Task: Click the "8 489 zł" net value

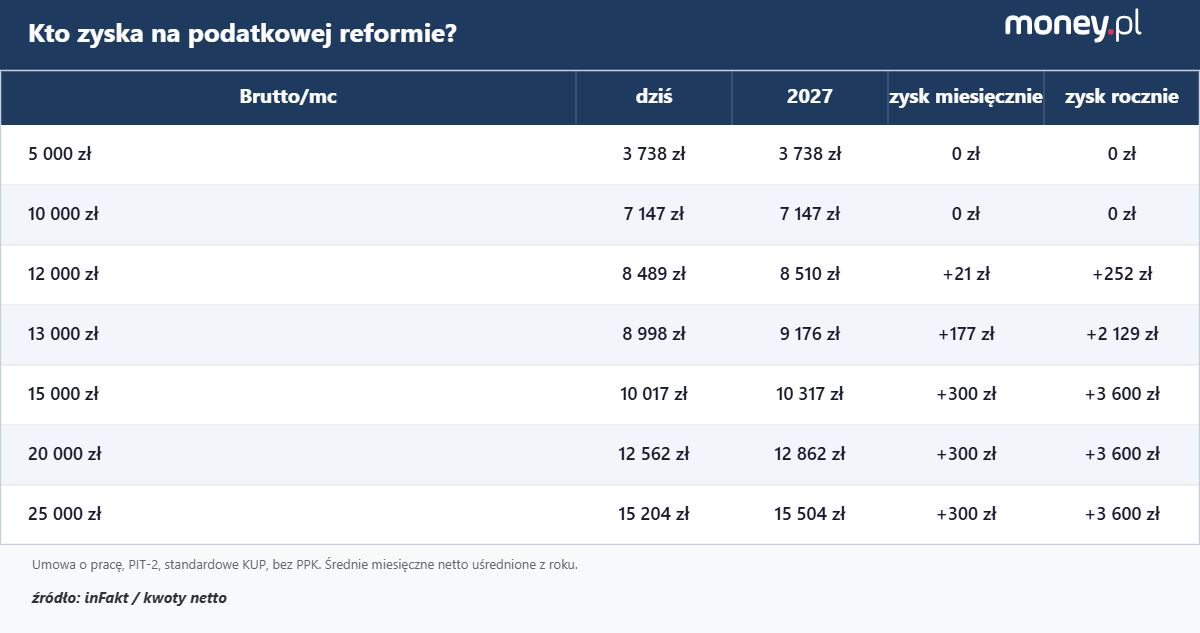Action: pyautogui.click(x=654, y=274)
